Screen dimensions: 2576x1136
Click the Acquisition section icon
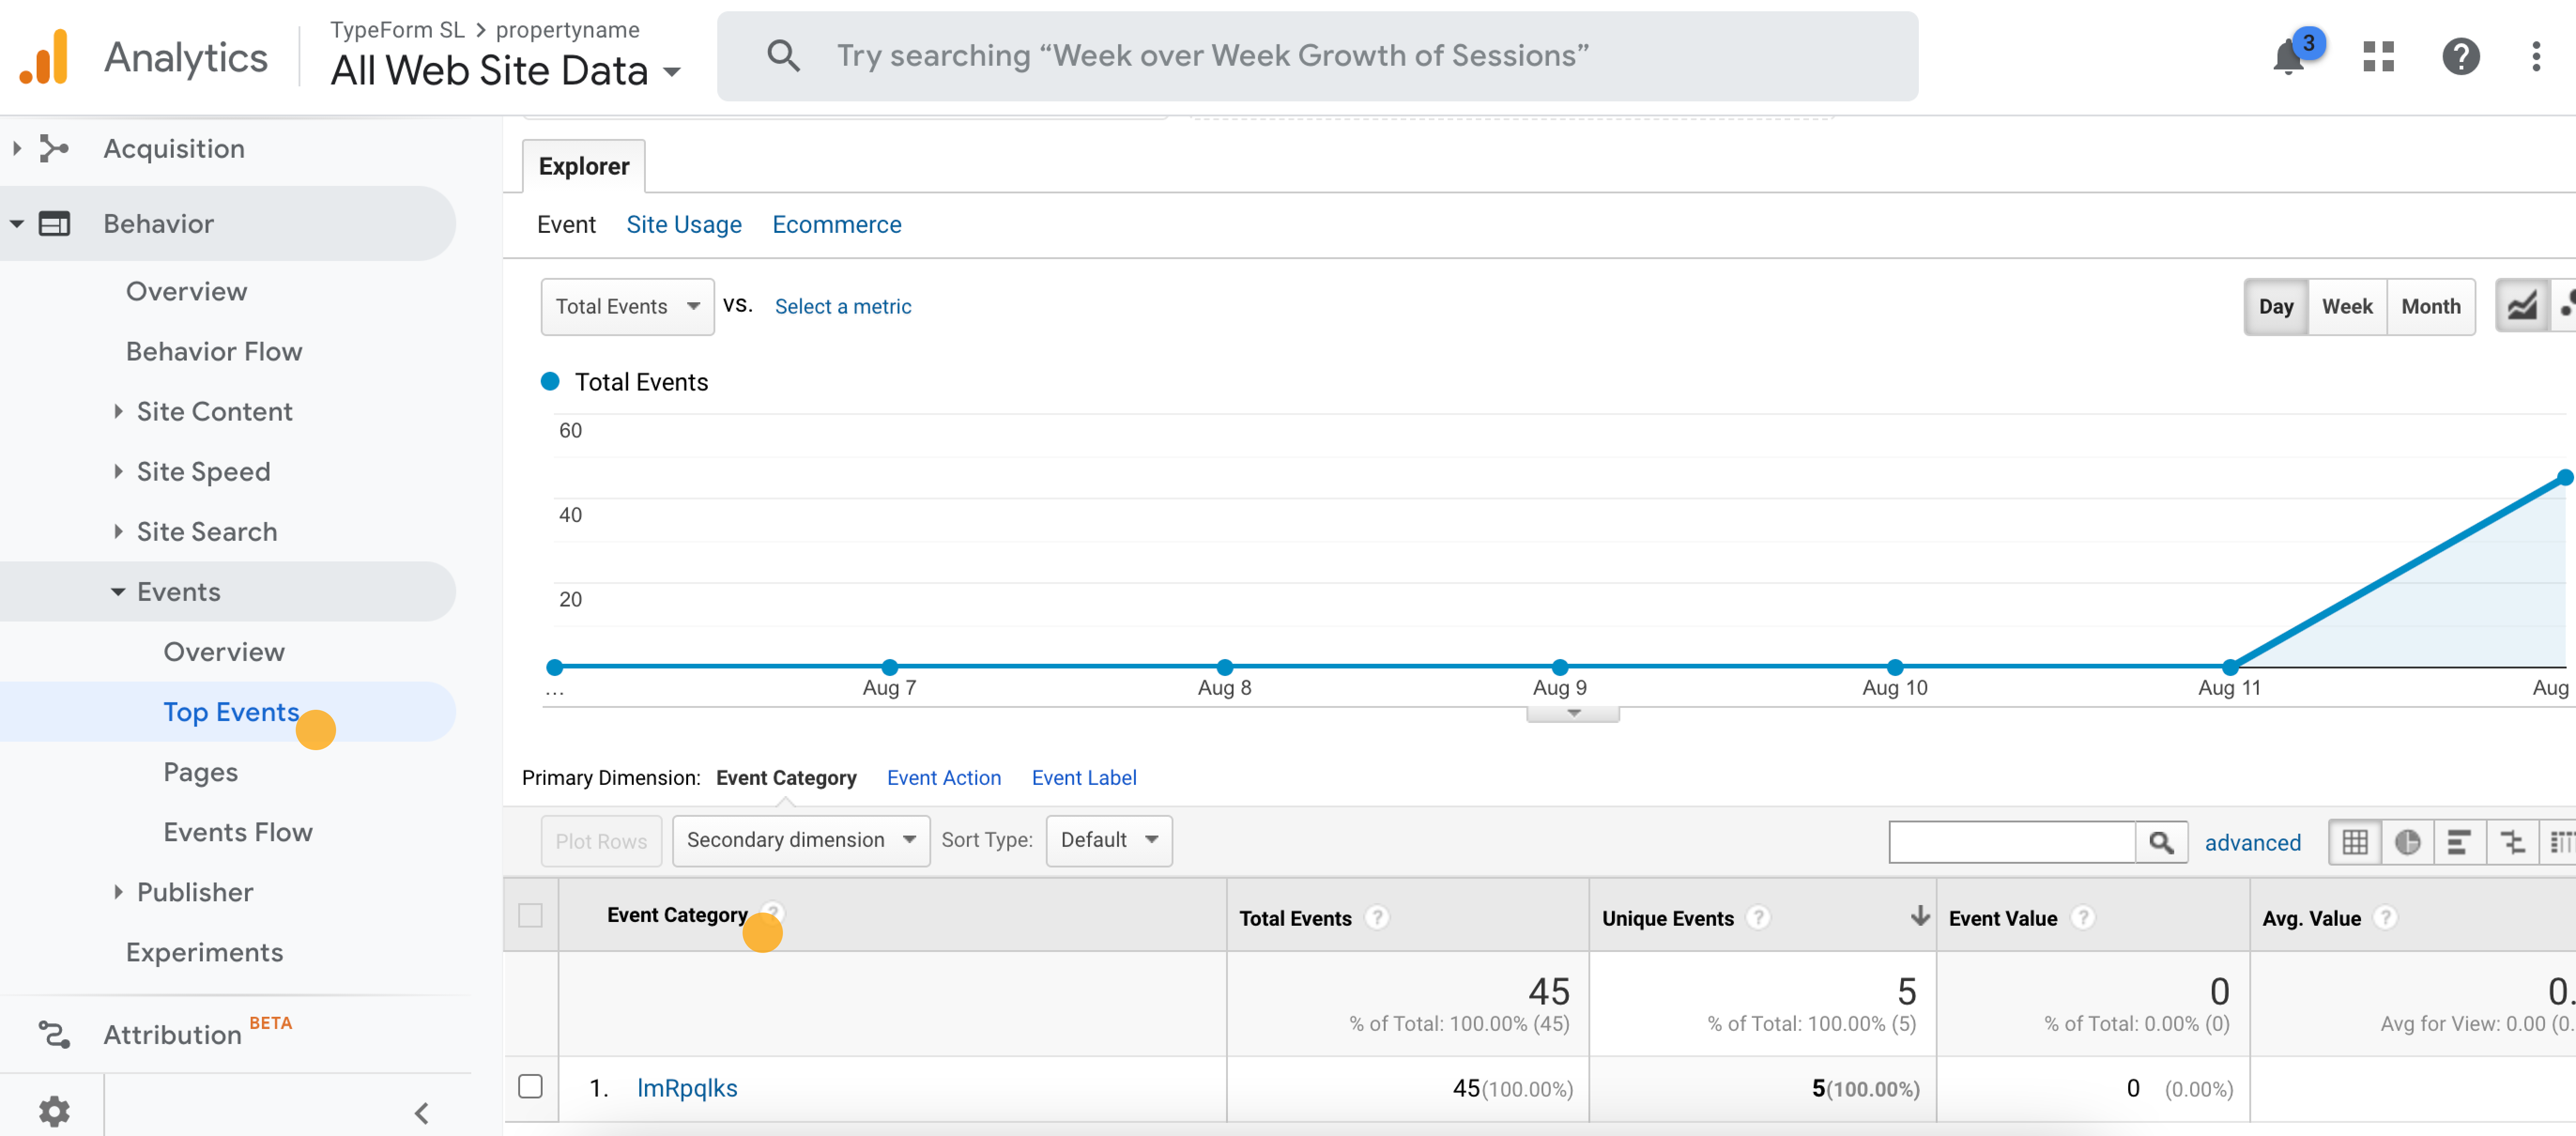(54, 148)
